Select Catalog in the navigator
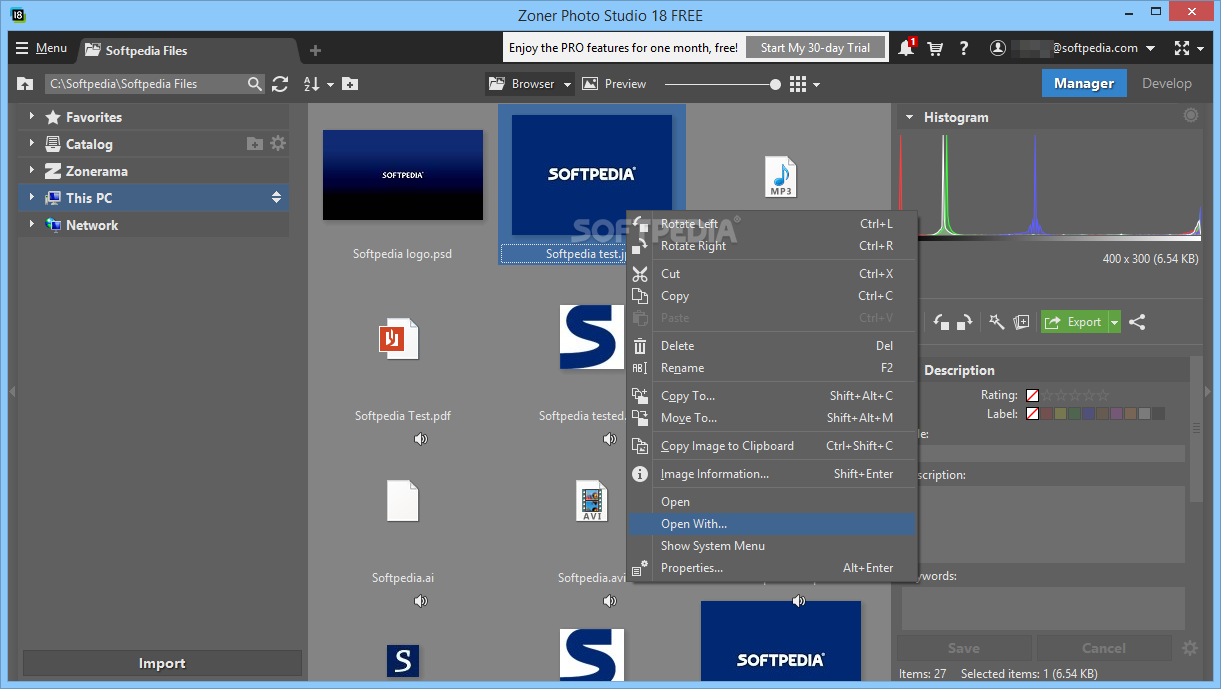The image size is (1221, 689). (x=89, y=144)
